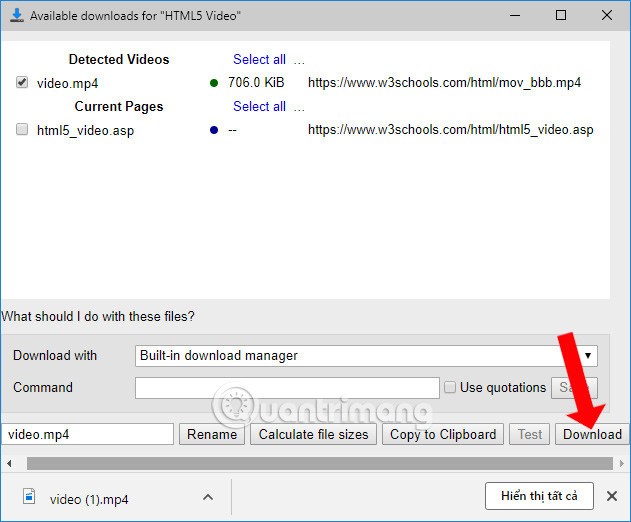Check the html5_video.asp checkbox

[x=22, y=130]
